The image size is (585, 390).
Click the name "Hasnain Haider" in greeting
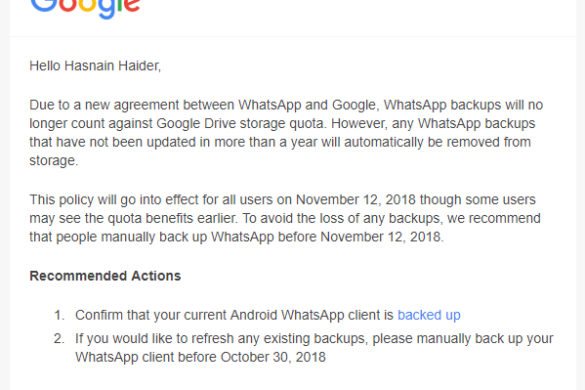112,66
